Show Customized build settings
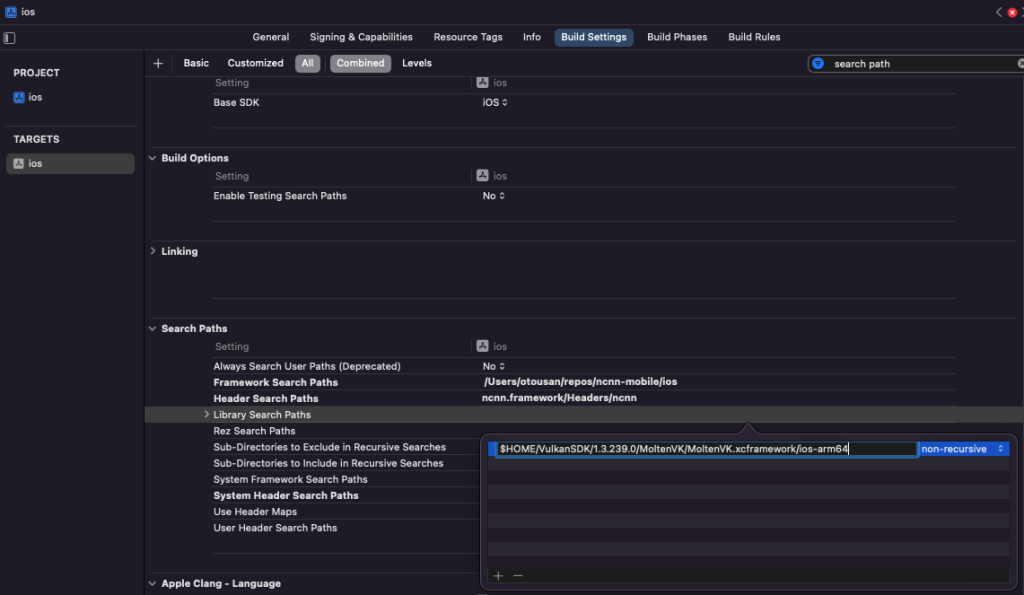 click(x=255, y=63)
